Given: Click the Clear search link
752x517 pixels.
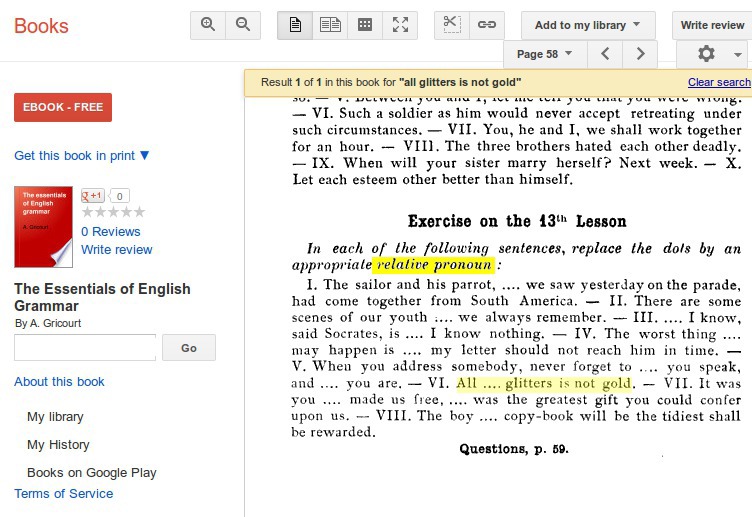Looking at the screenshot, I should 718,82.
